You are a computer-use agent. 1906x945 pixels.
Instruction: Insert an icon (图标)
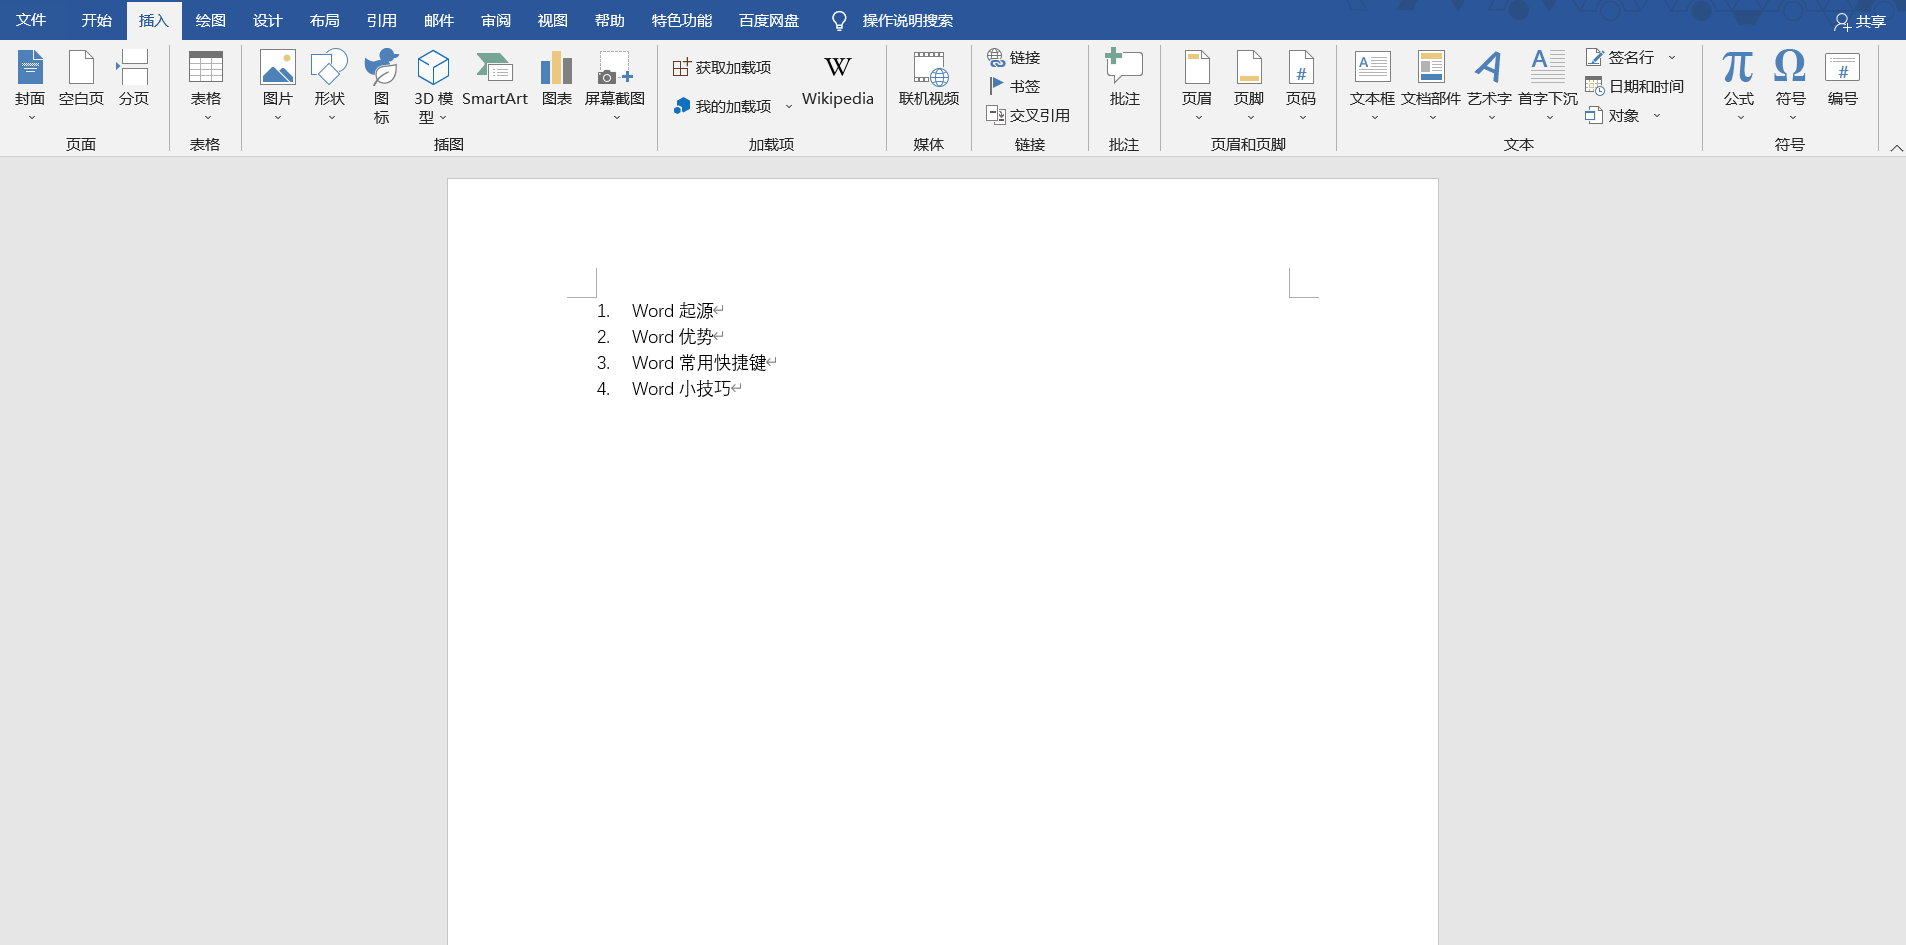click(x=381, y=86)
